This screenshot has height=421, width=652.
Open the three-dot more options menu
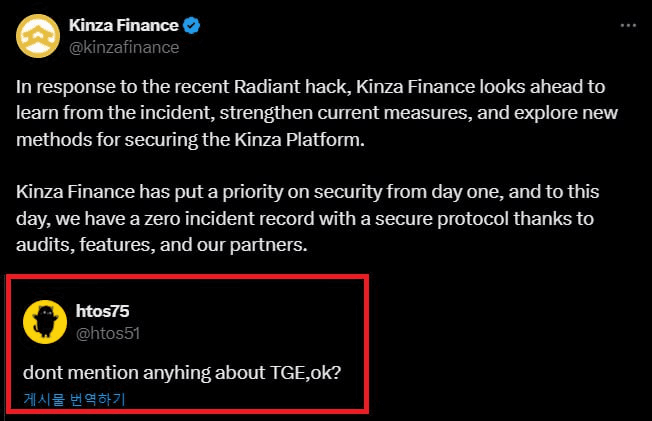click(x=628, y=26)
